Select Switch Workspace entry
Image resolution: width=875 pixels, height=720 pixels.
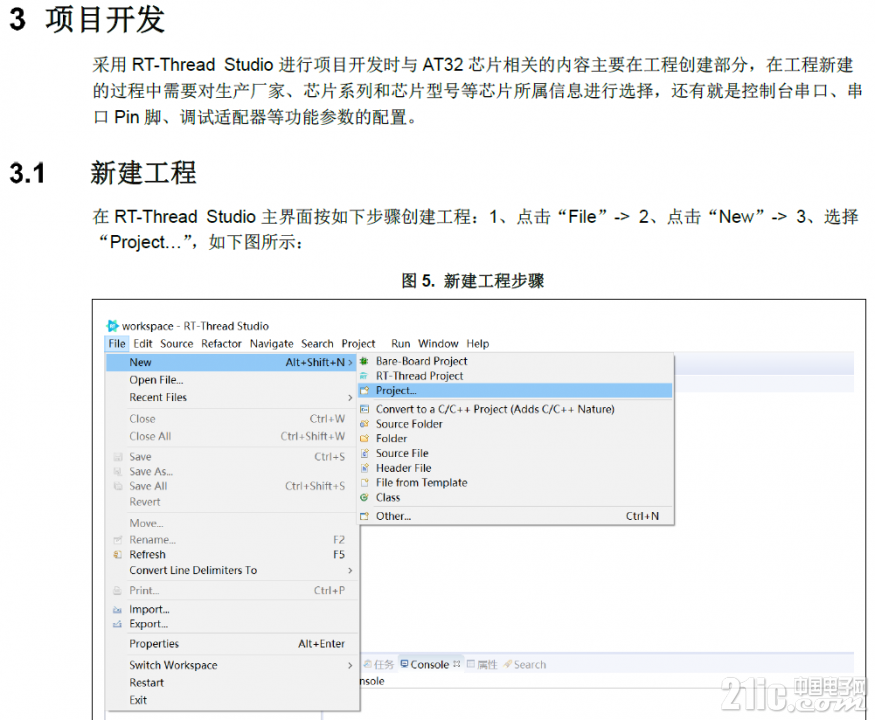232,665
